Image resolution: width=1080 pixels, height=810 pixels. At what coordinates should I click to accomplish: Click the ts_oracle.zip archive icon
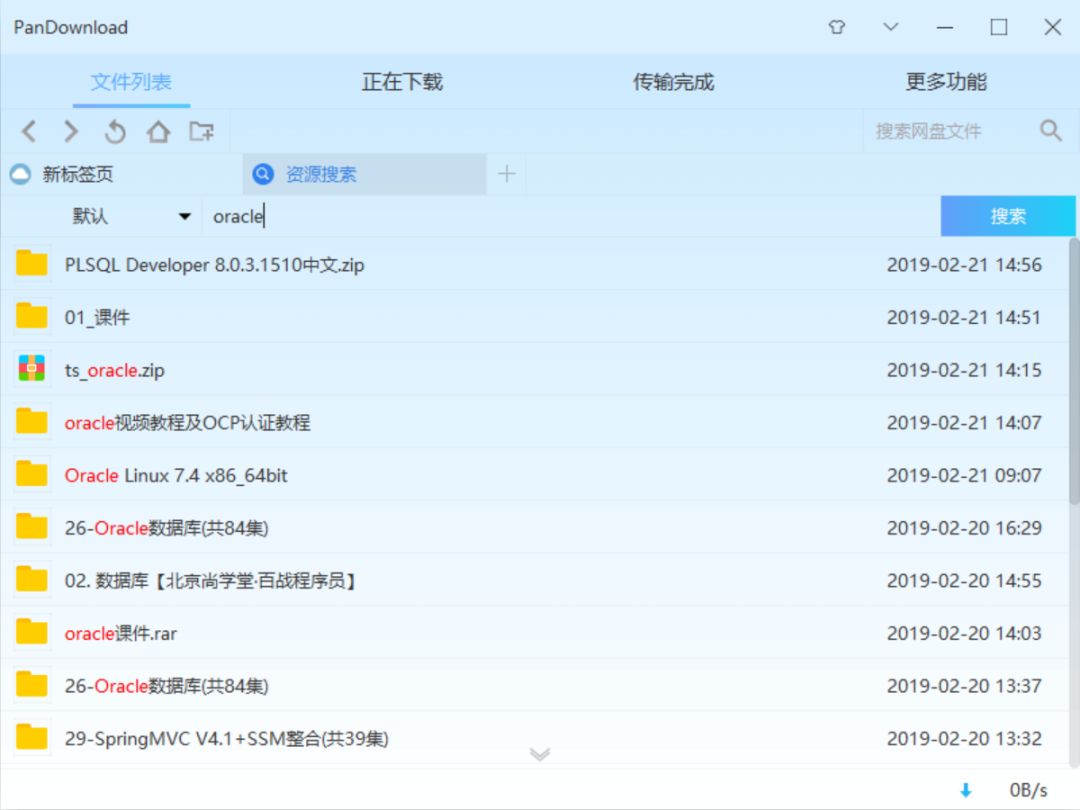[x=32, y=368]
